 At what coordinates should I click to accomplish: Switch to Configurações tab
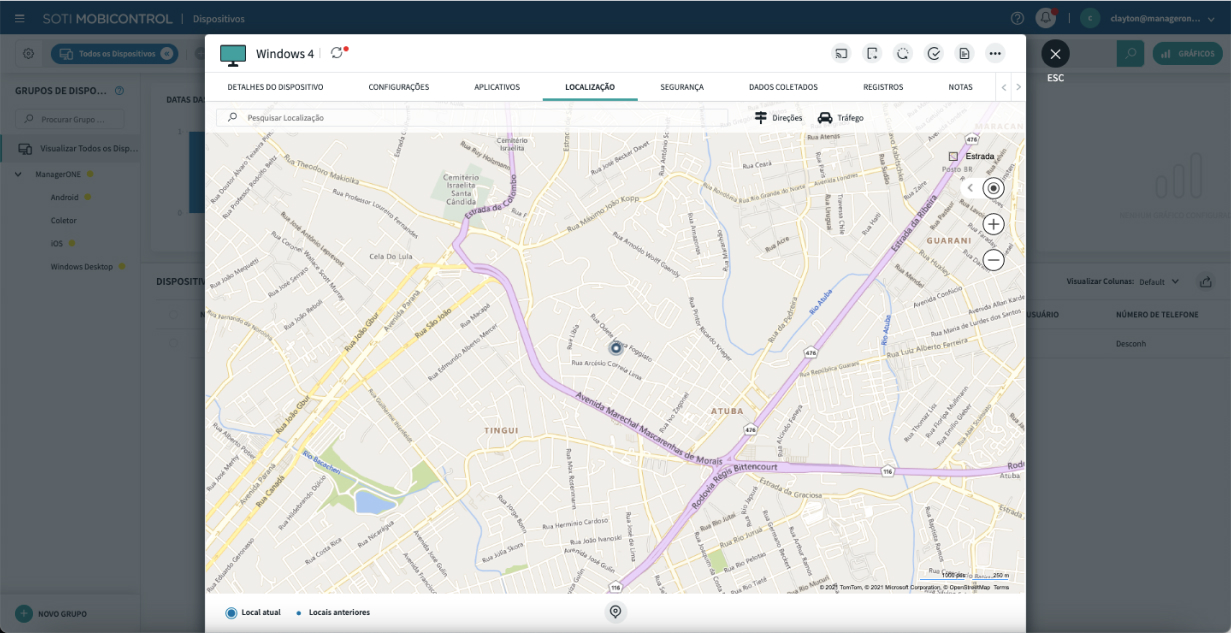tap(399, 87)
